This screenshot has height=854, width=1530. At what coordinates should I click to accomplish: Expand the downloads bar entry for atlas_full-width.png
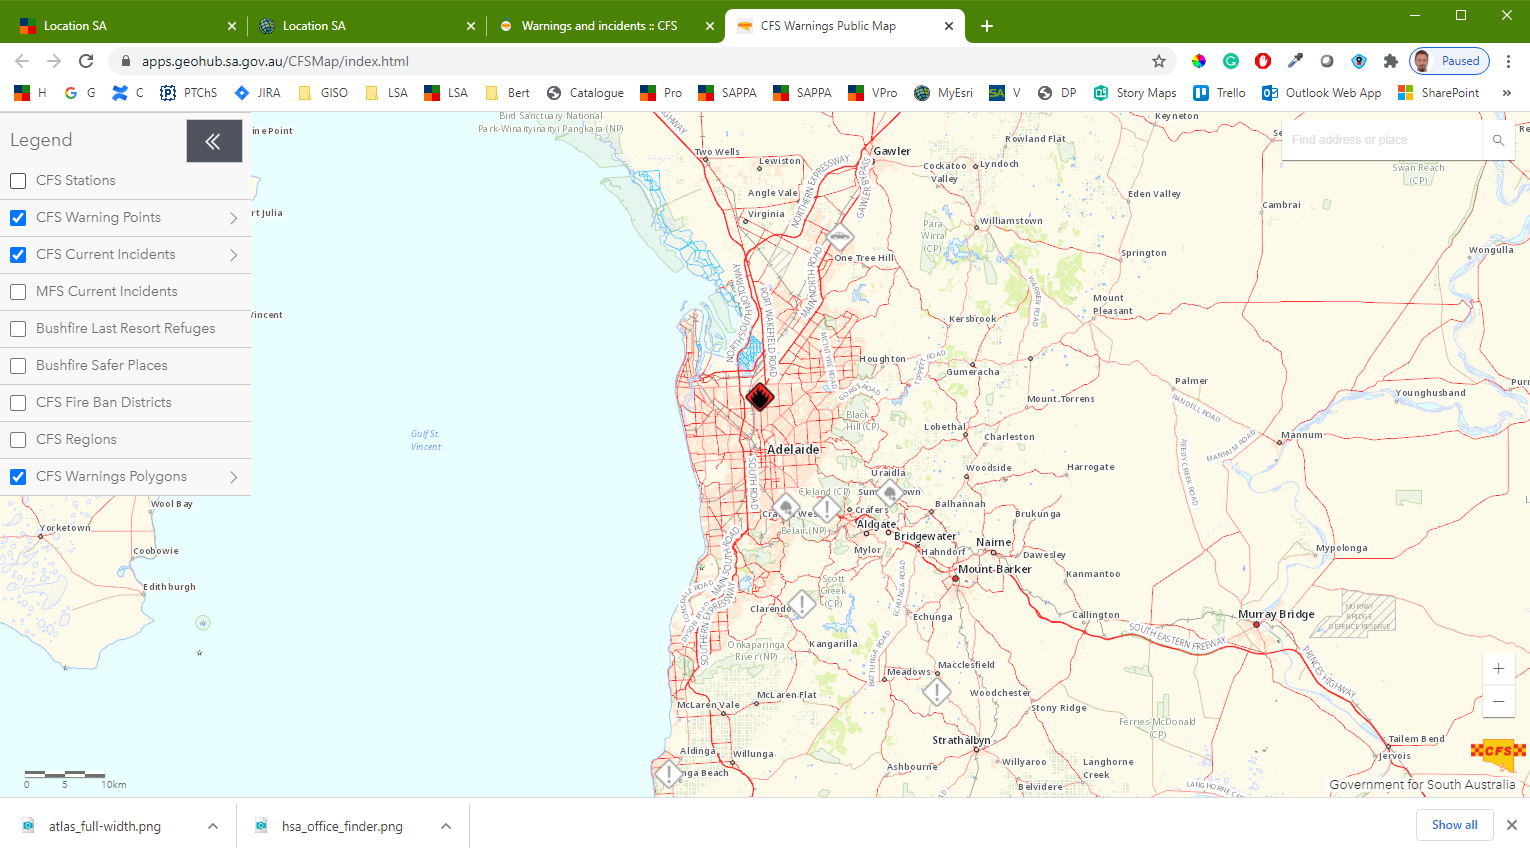tap(211, 826)
